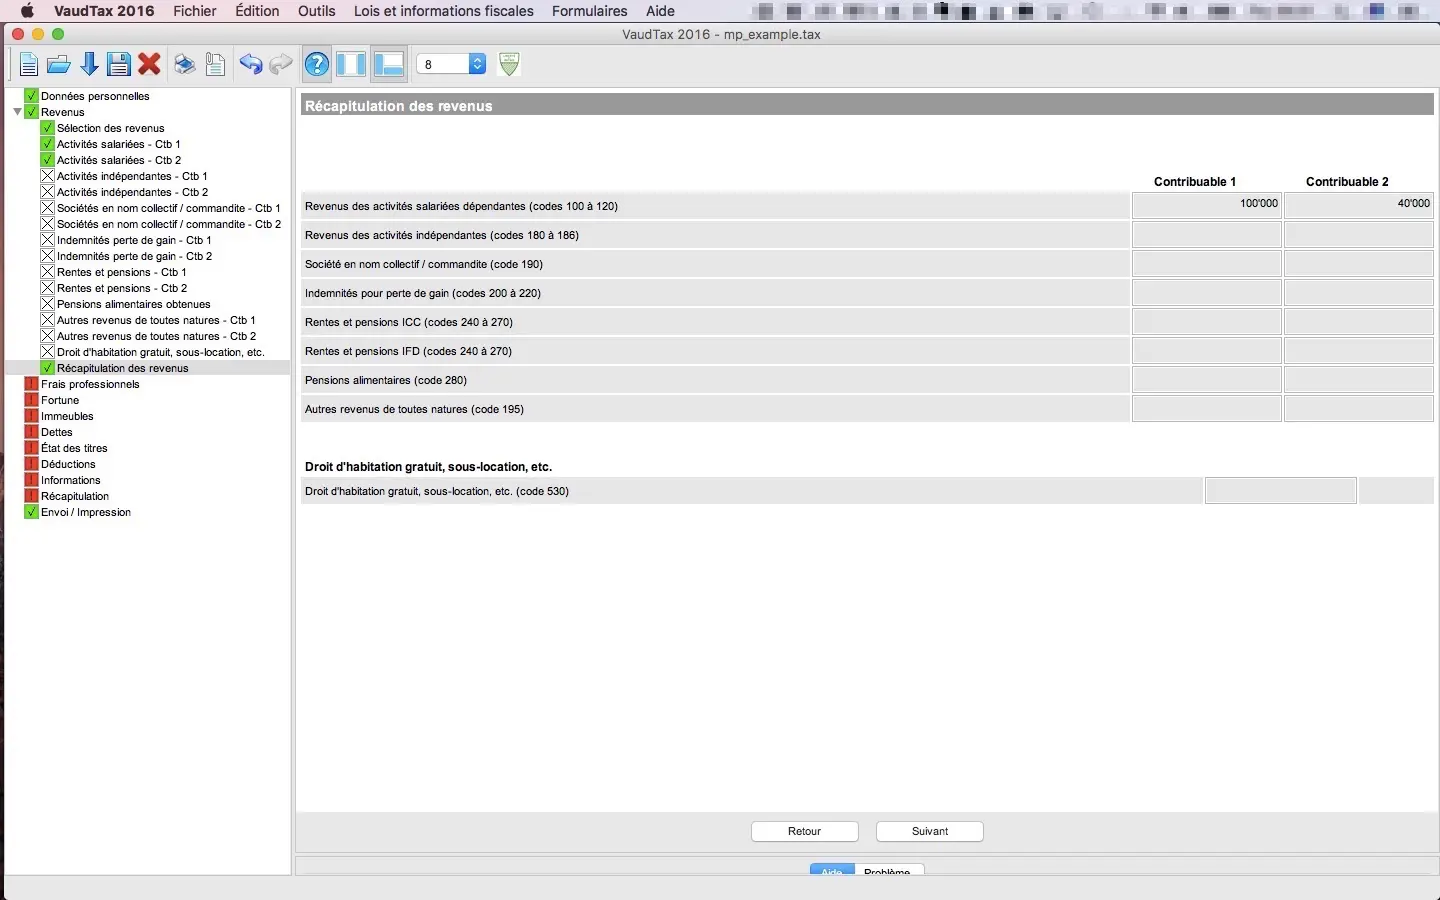1440x900 pixels.
Task: Select Pensions alimentaires obtenues in tree
Action: click(133, 304)
